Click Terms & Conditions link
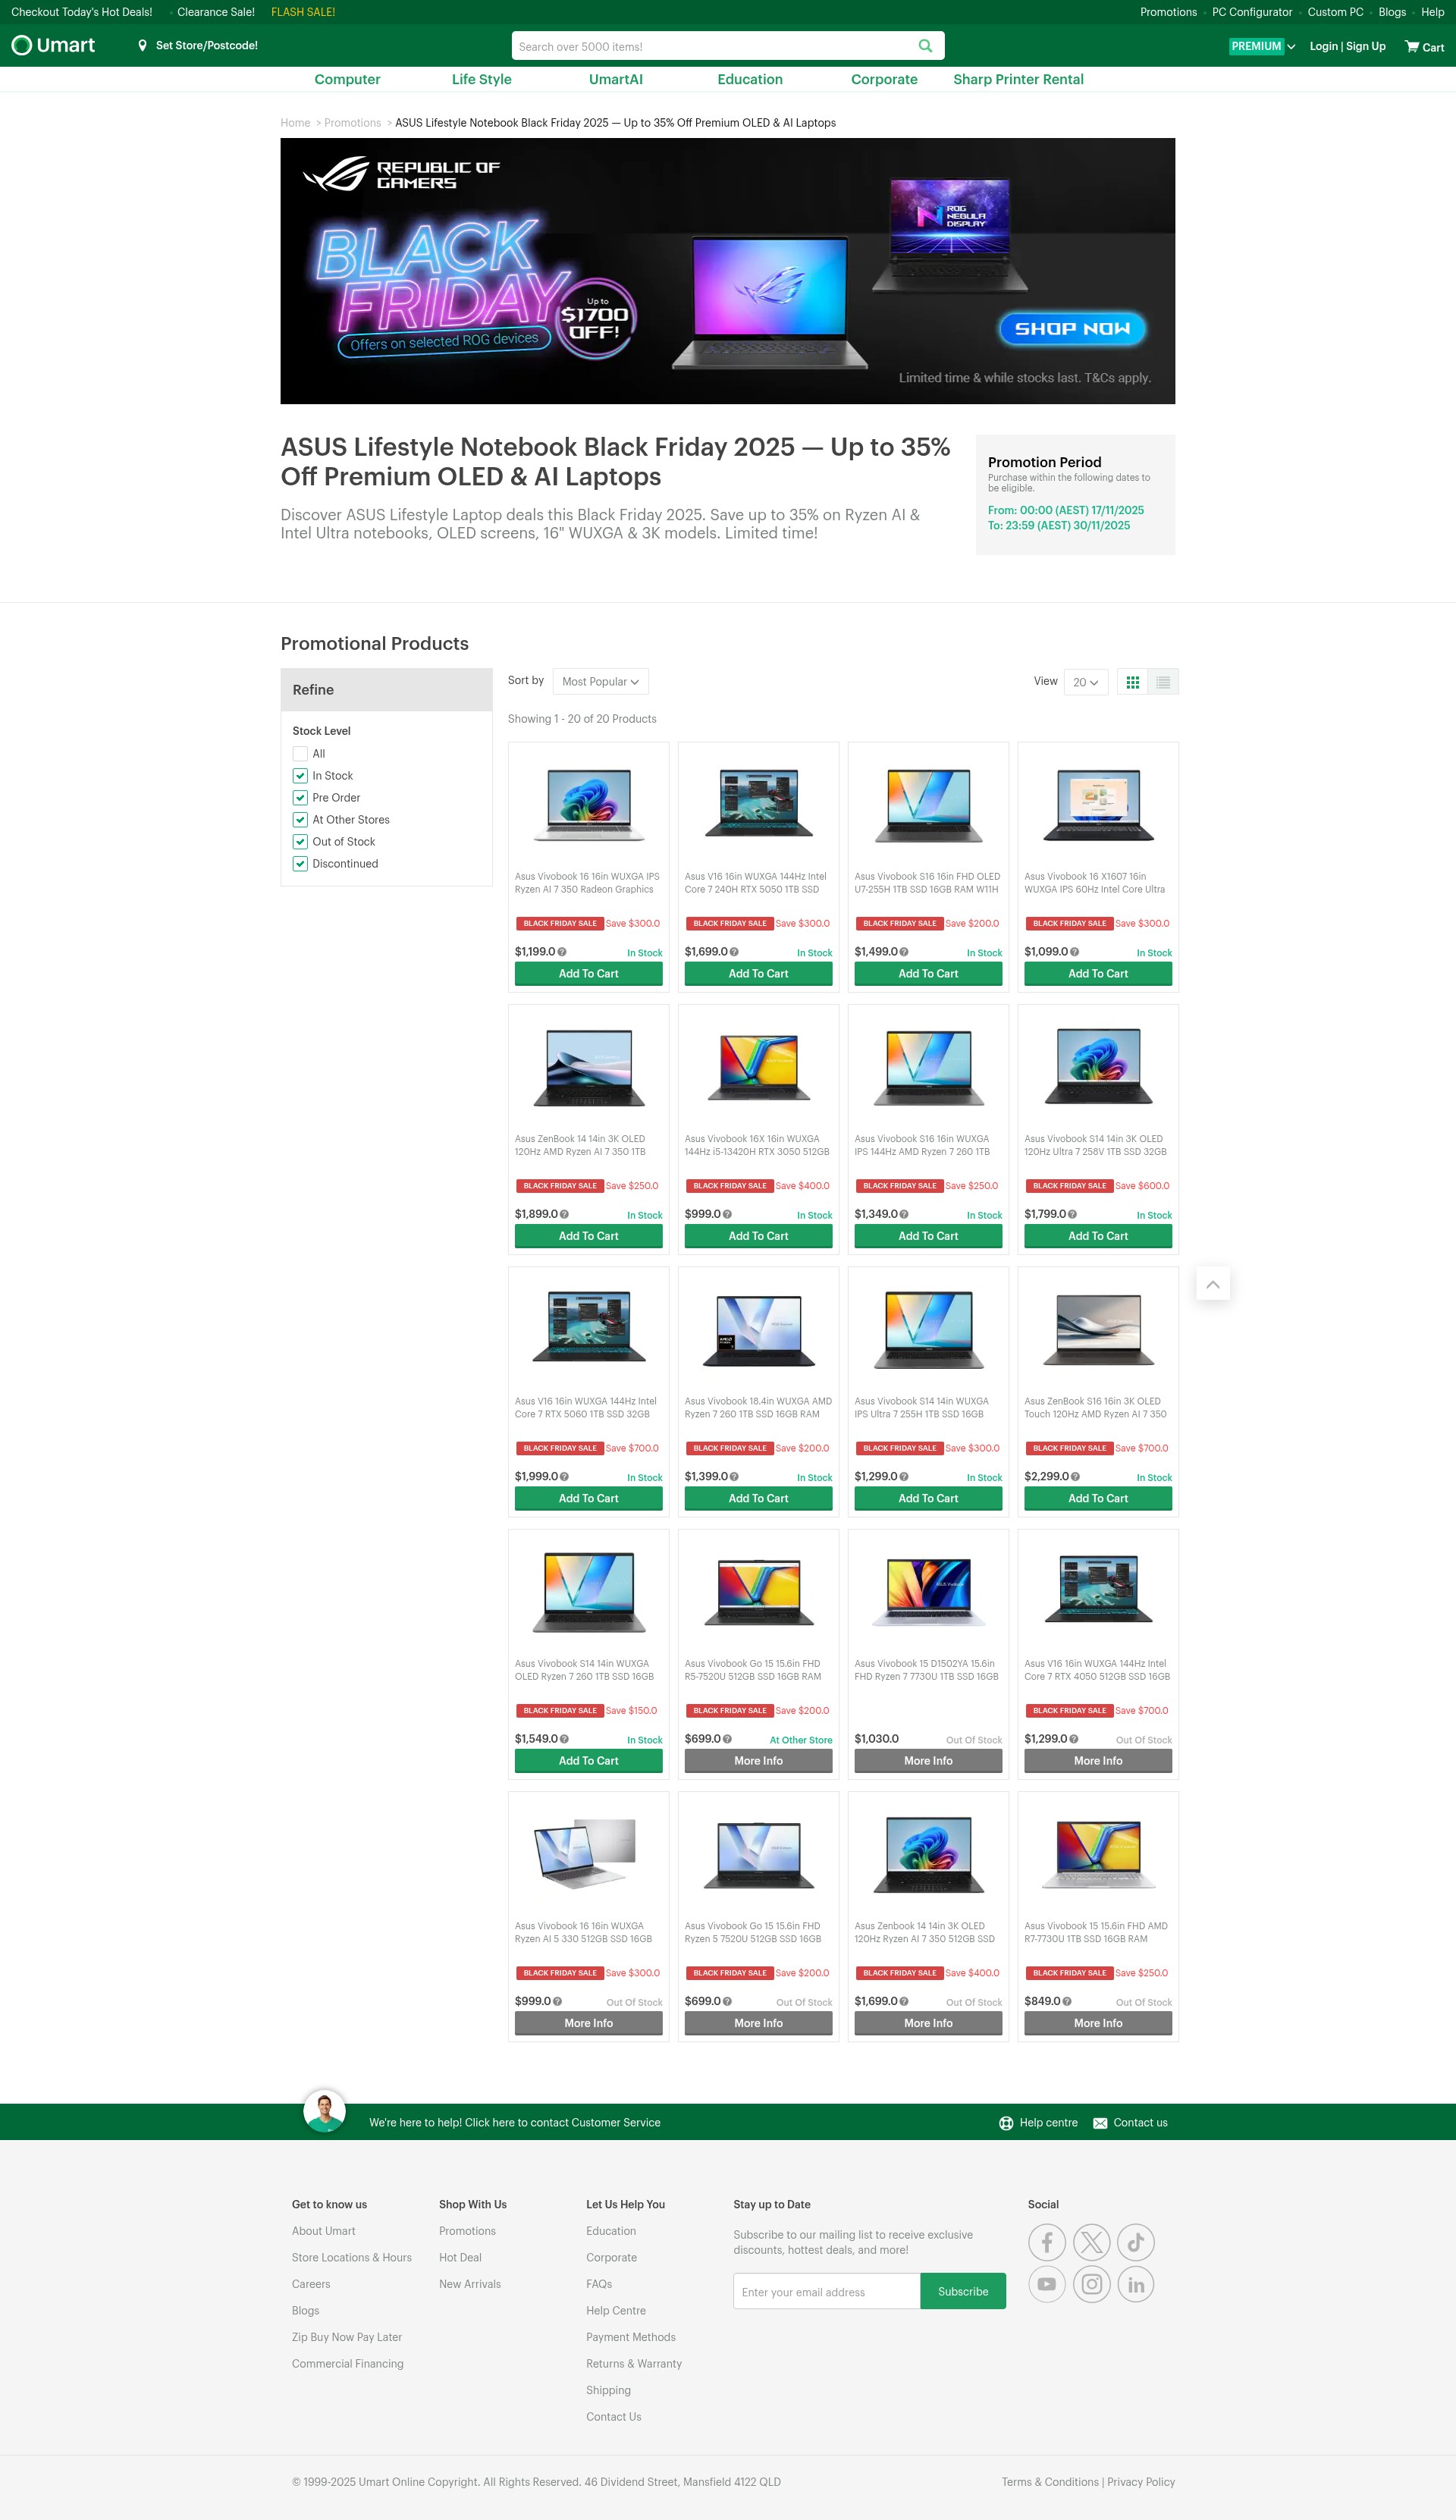This screenshot has height=2520, width=1456. click(1050, 2482)
